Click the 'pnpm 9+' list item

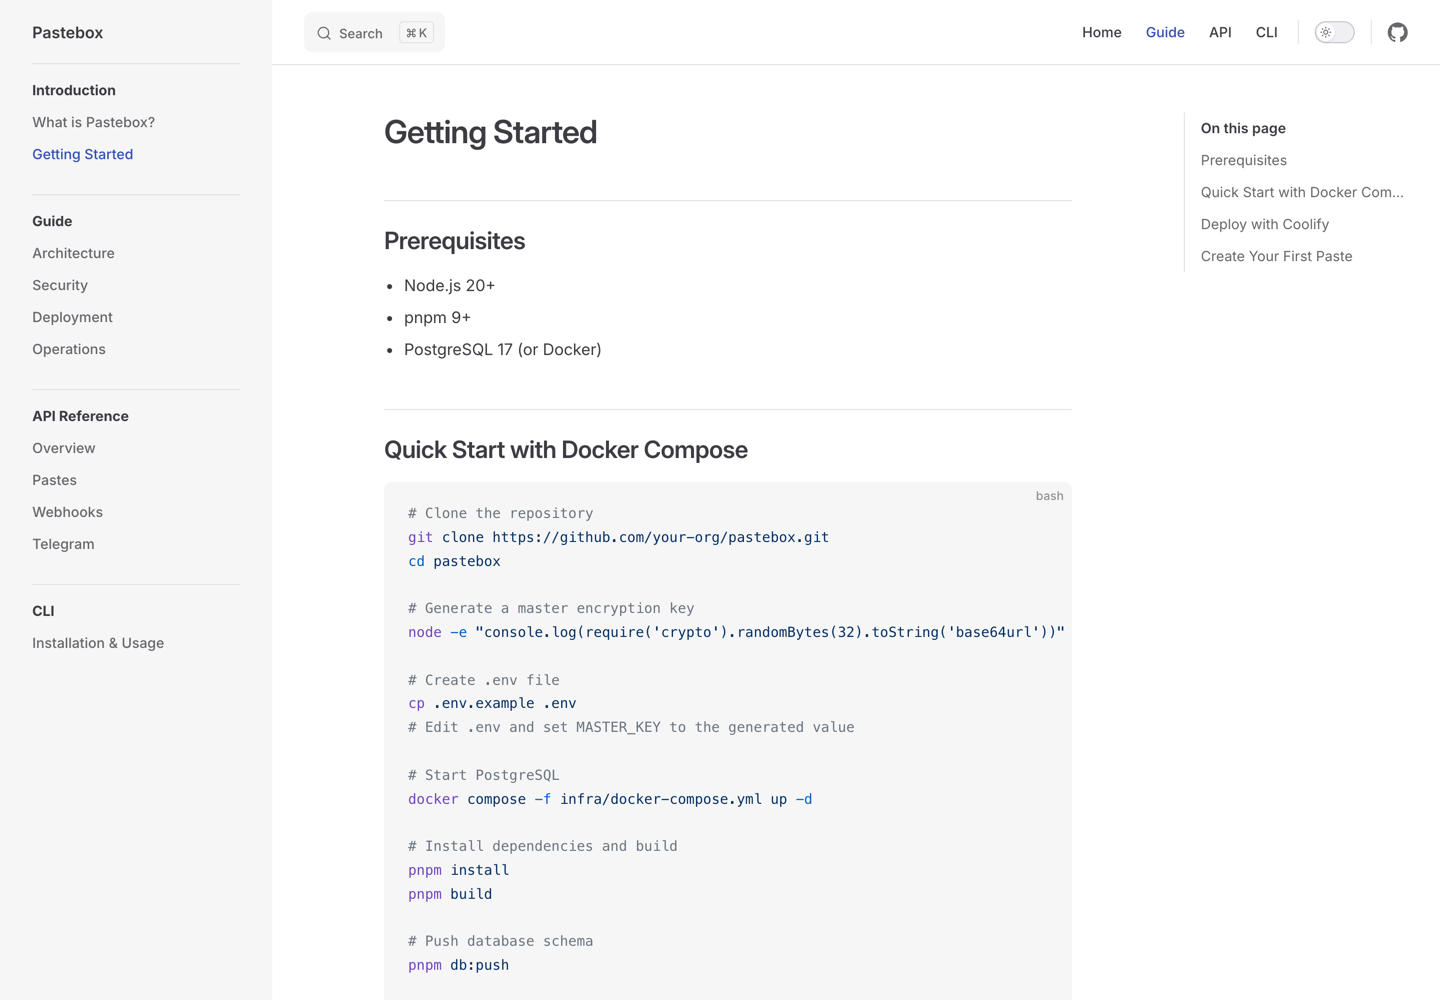click(x=437, y=317)
